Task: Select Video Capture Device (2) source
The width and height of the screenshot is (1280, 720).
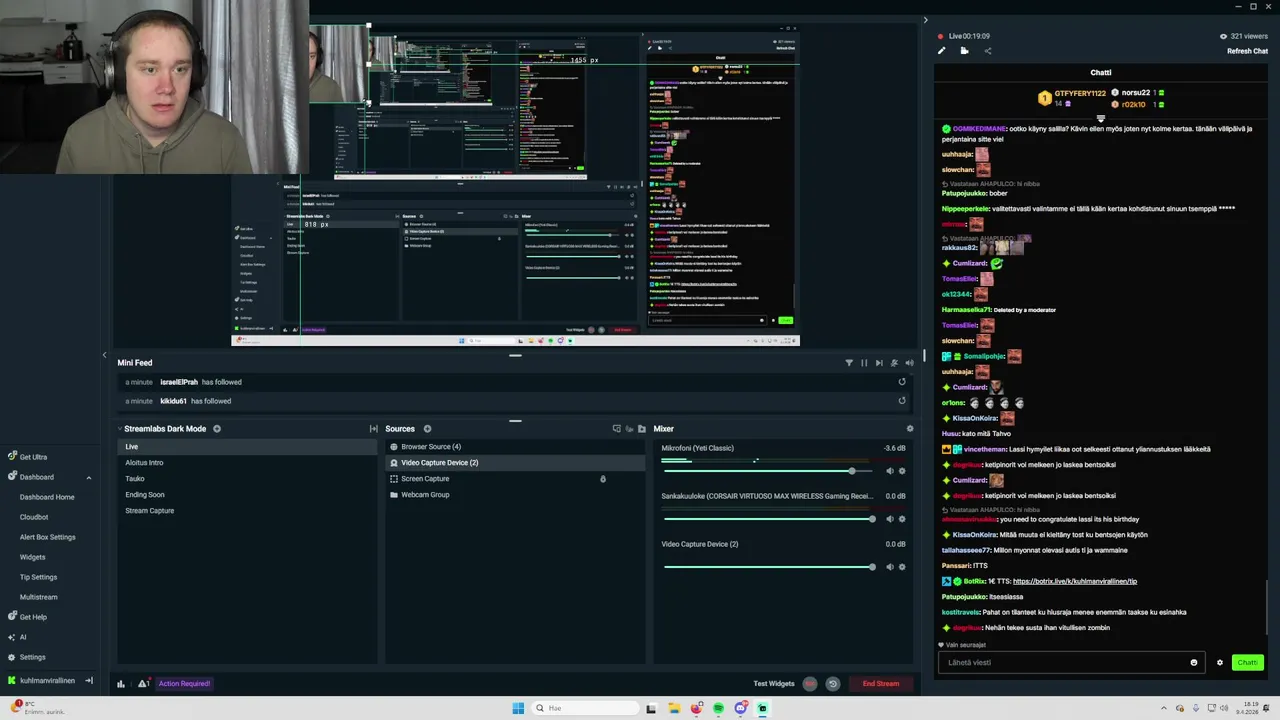Action: coord(515,463)
